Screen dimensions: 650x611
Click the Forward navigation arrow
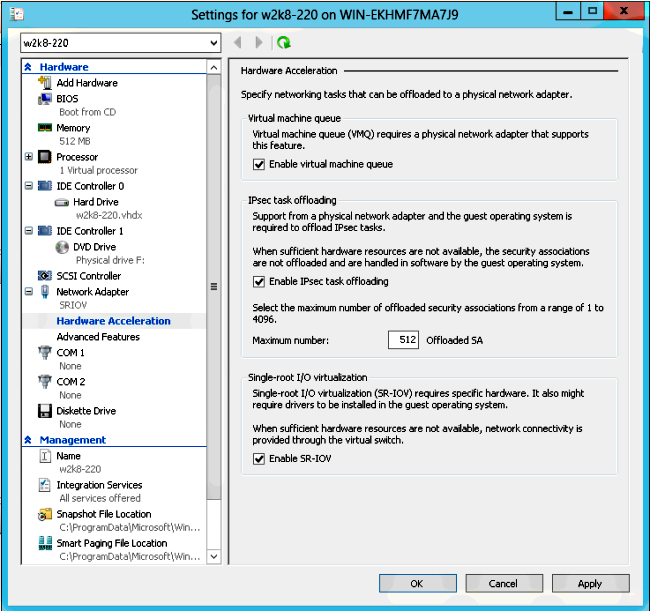click(259, 42)
